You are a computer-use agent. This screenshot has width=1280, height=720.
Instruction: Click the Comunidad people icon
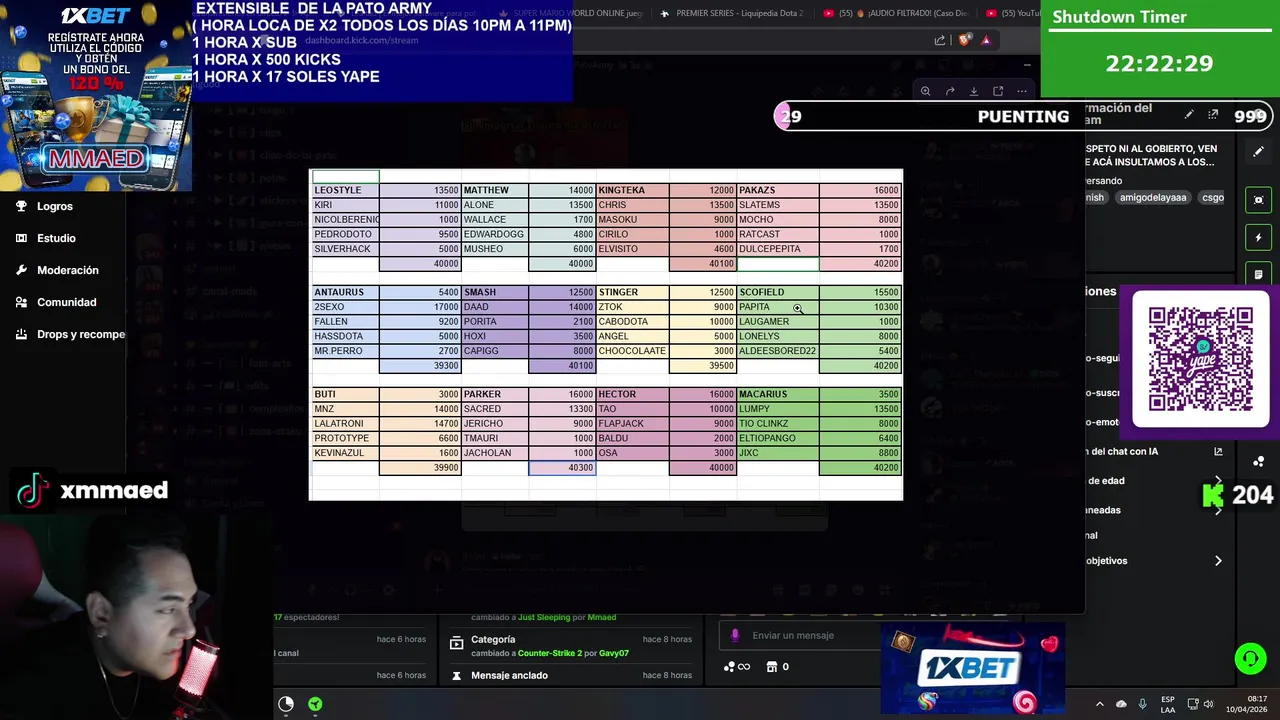pyautogui.click(x=21, y=302)
